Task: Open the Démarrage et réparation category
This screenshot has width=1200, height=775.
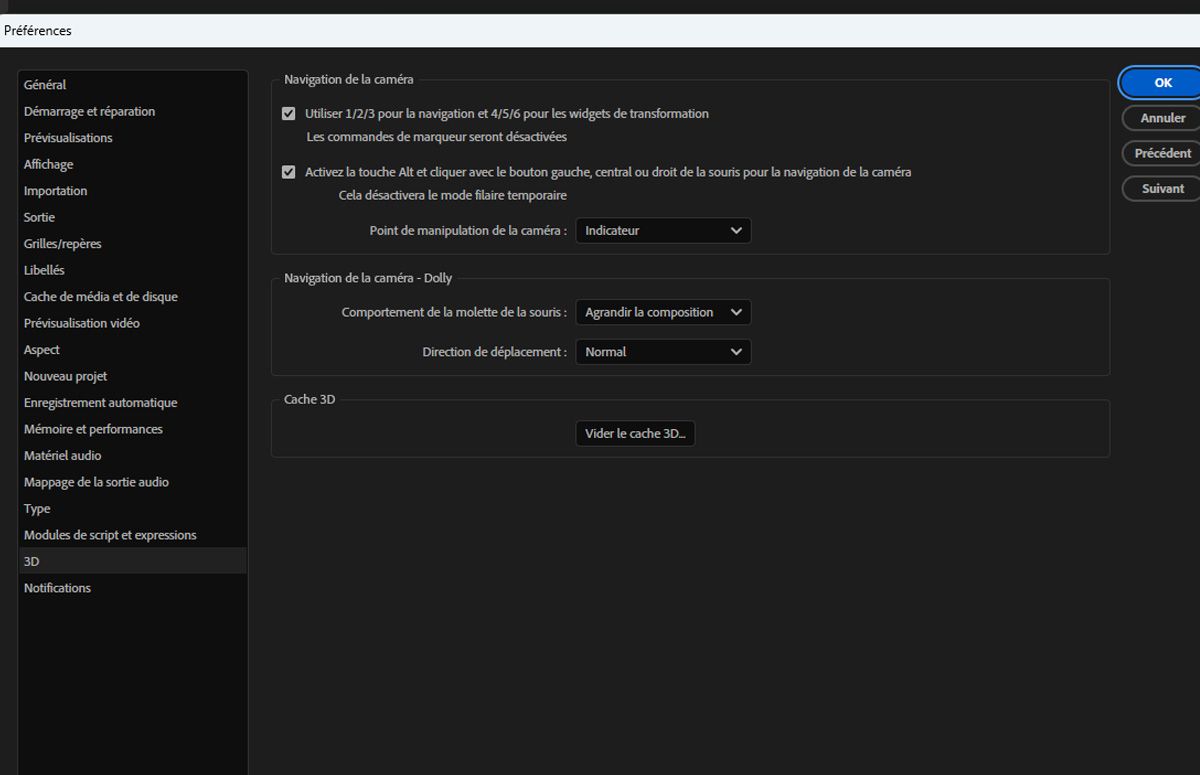Action: click(133, 112)
